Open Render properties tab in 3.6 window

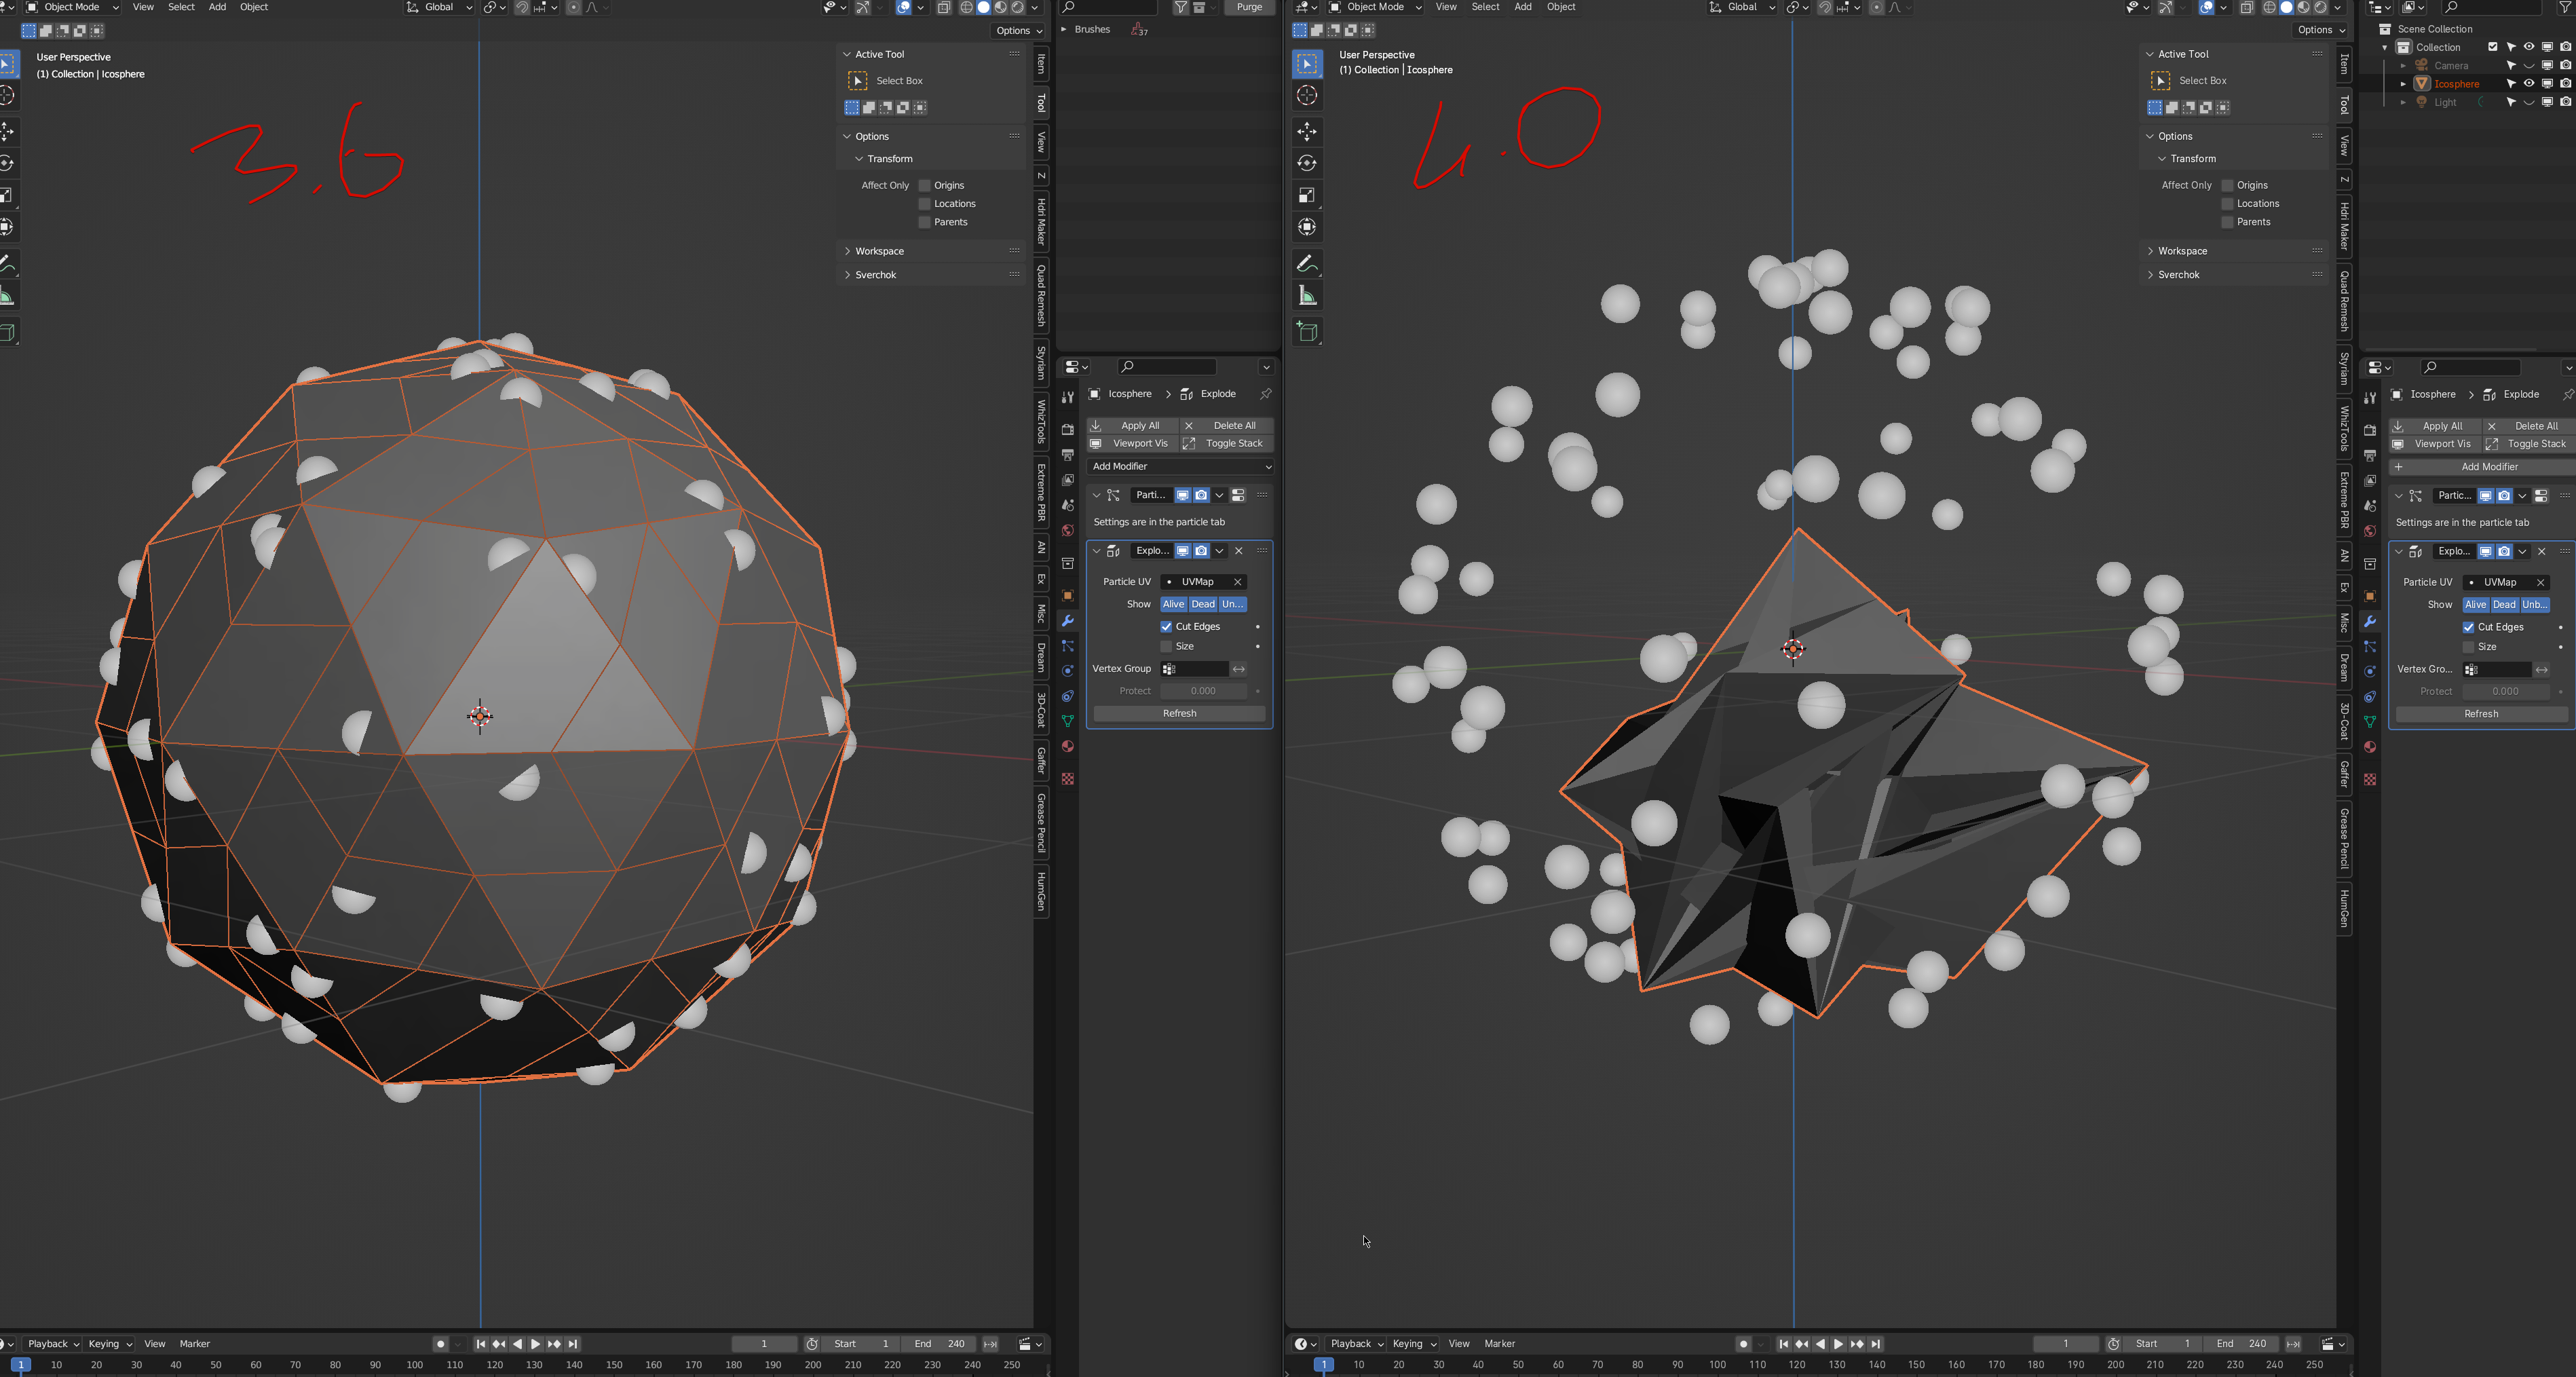[x=1068, y=429]
